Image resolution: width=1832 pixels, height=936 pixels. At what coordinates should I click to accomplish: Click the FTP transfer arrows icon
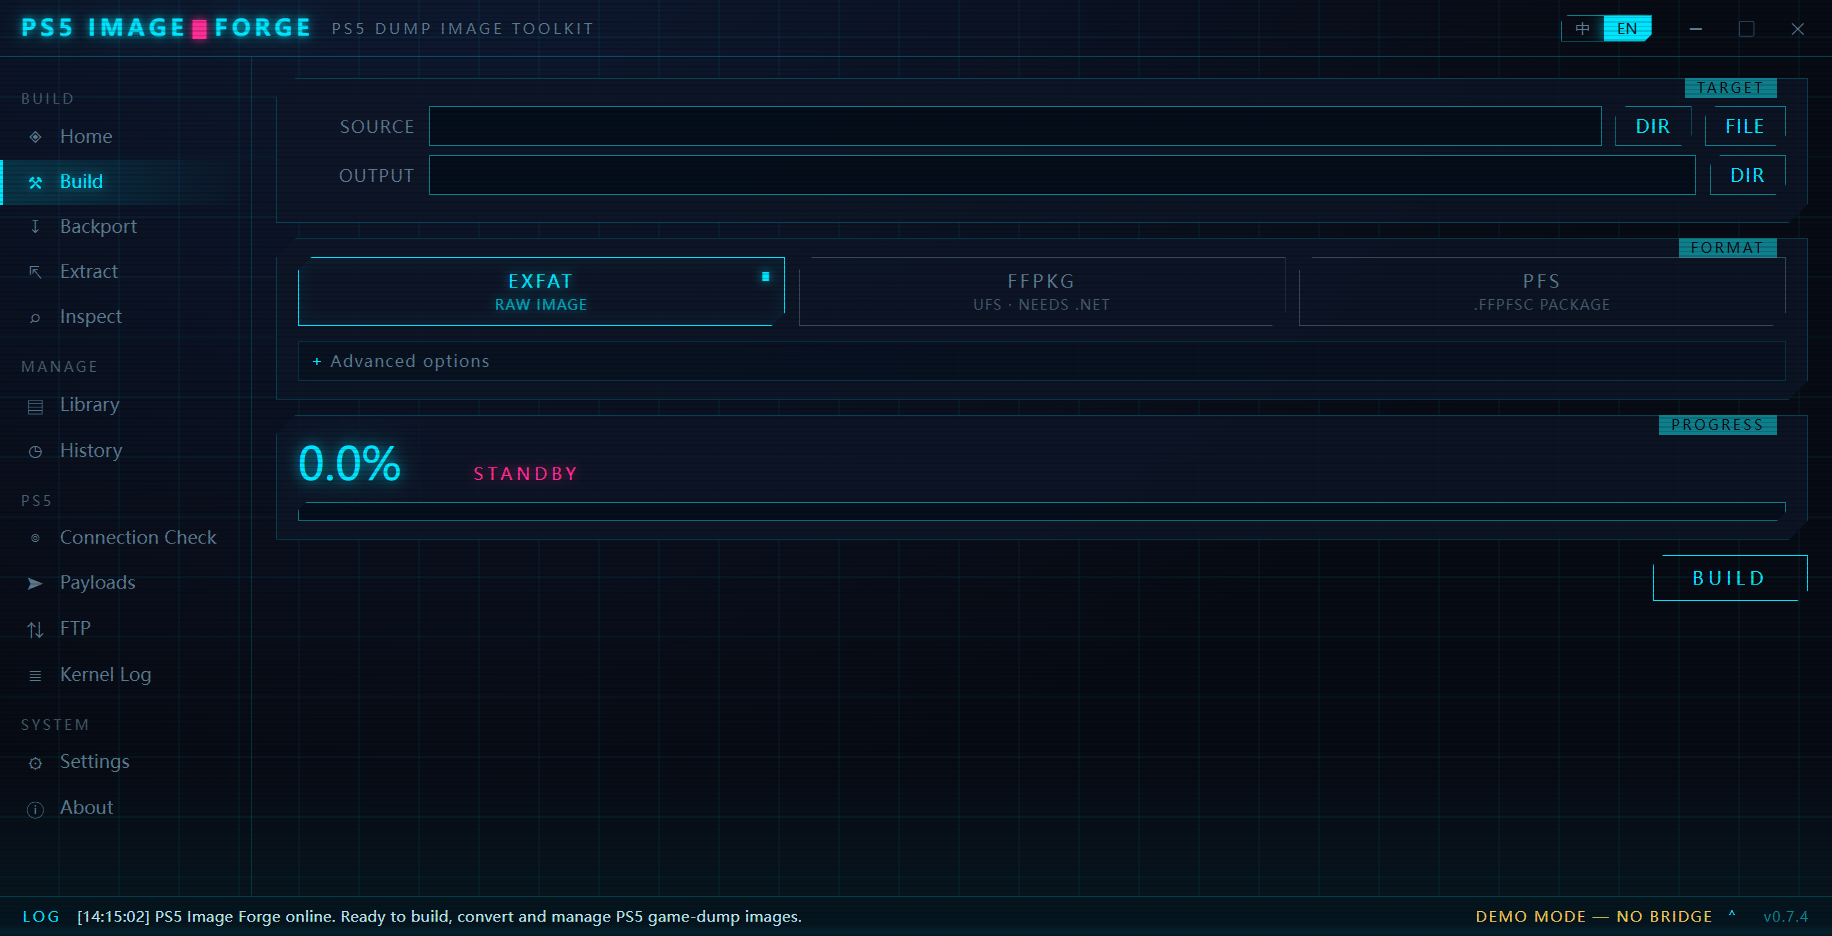pos(35,629)
